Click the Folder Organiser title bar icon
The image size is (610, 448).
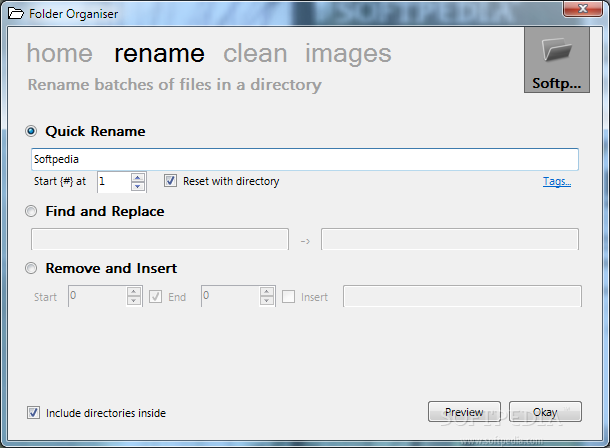16,14
